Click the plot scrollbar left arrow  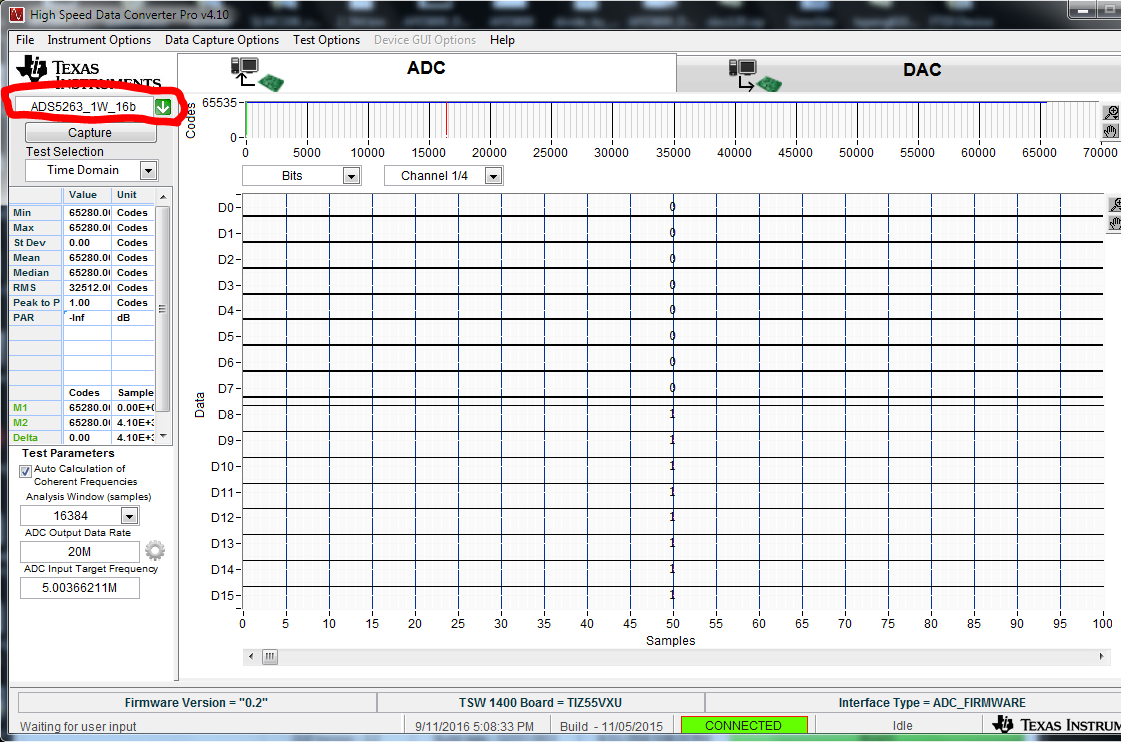(250, 656)
